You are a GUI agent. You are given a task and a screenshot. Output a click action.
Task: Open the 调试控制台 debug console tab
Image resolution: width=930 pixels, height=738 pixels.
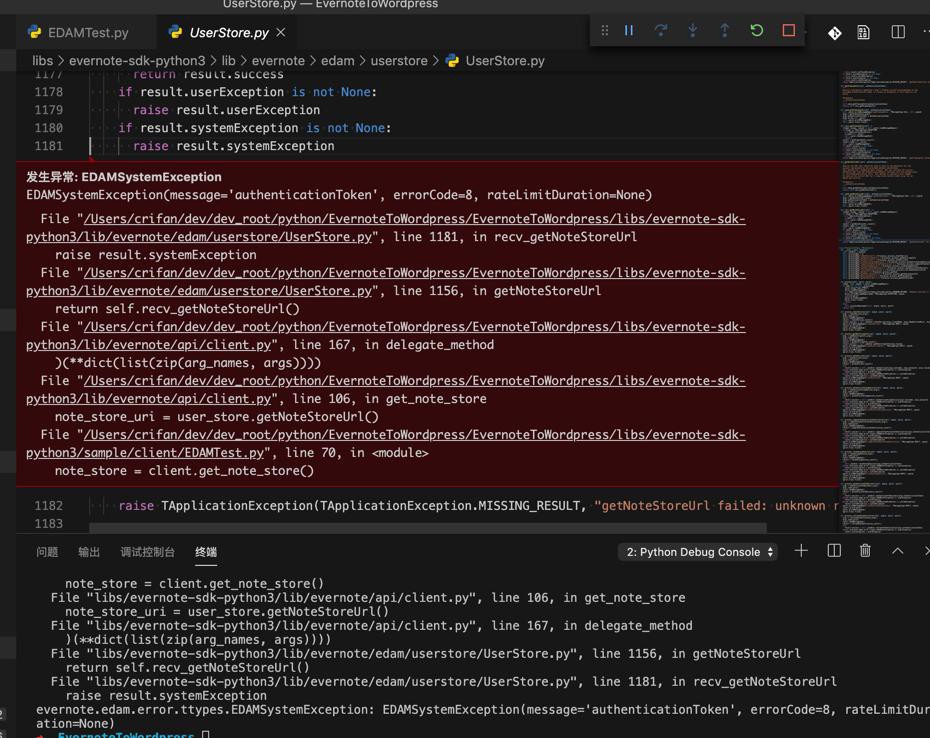tap(147, 552)
